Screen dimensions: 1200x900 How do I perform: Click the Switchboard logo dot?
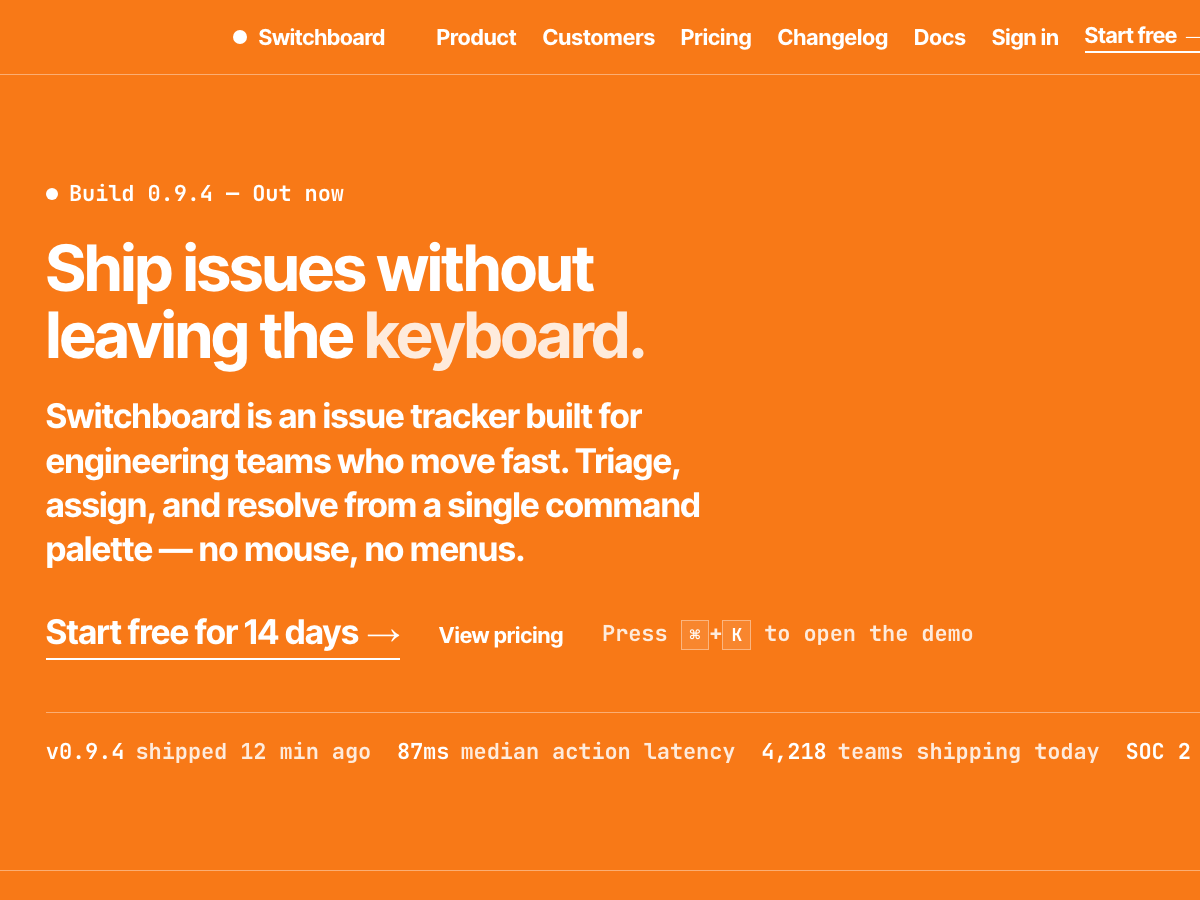click(240, 37)
